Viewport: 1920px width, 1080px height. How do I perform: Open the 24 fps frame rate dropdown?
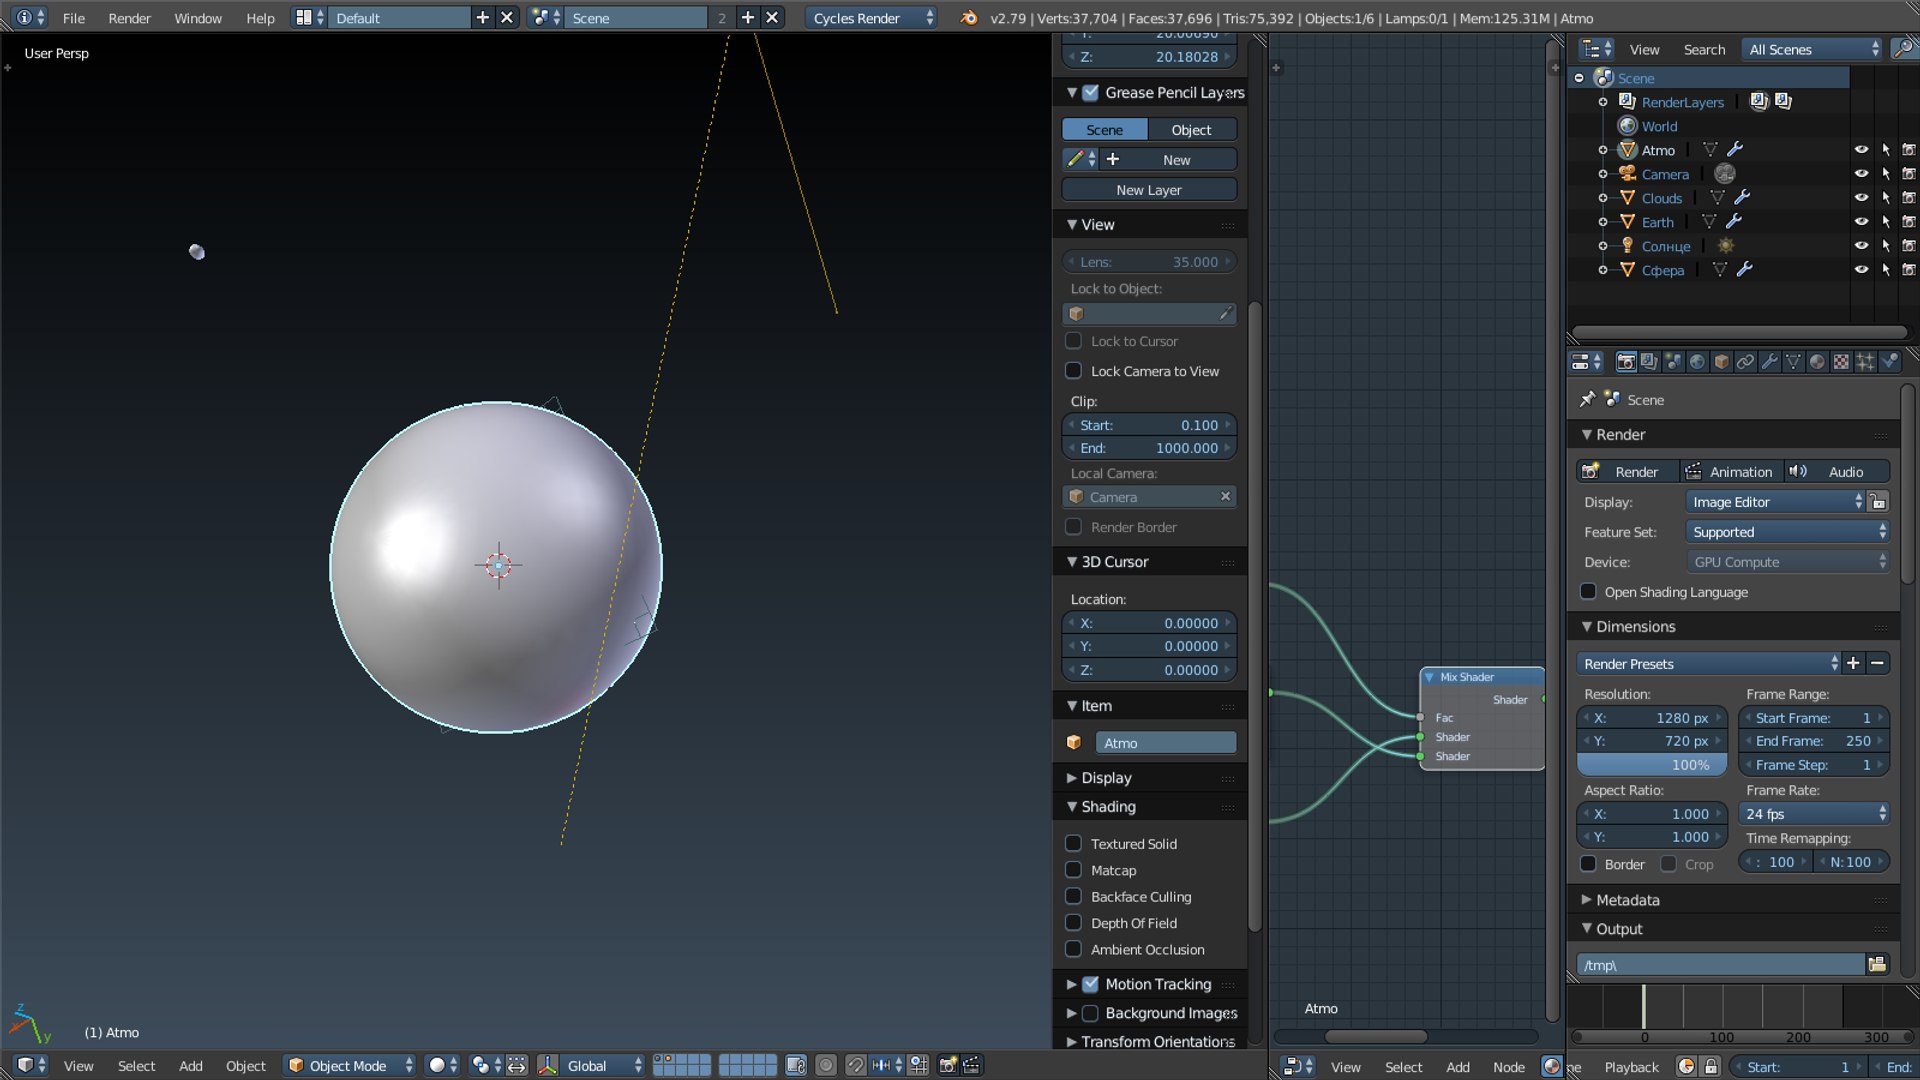(x=1814, y=814)
